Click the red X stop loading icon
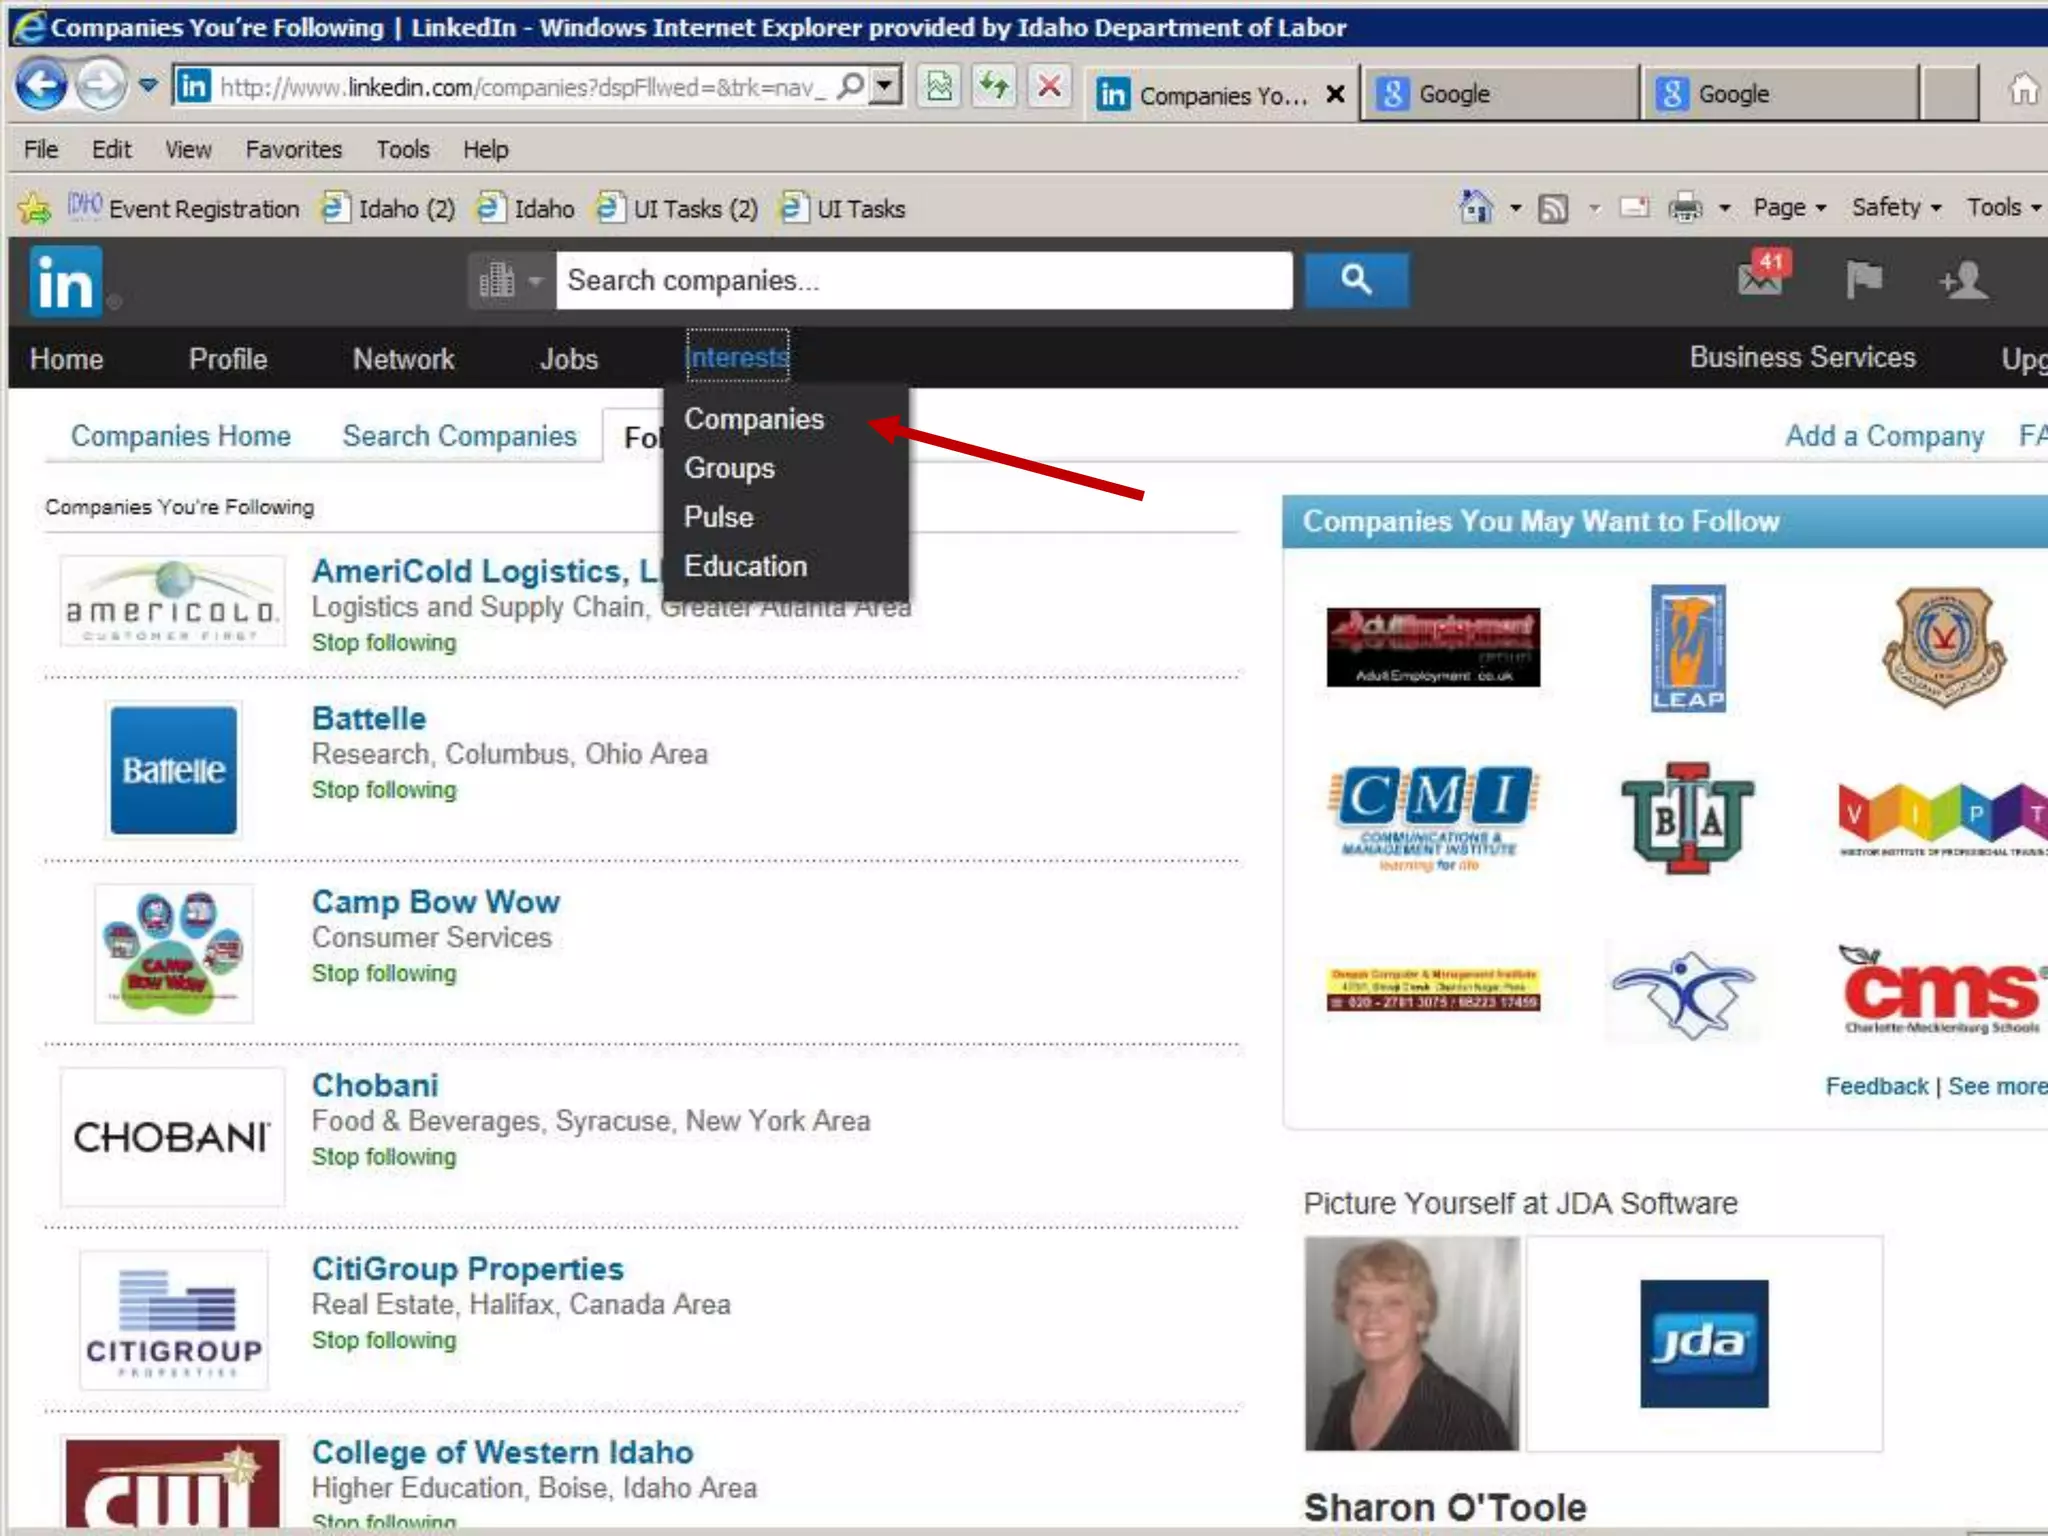 click(1049, 87)
